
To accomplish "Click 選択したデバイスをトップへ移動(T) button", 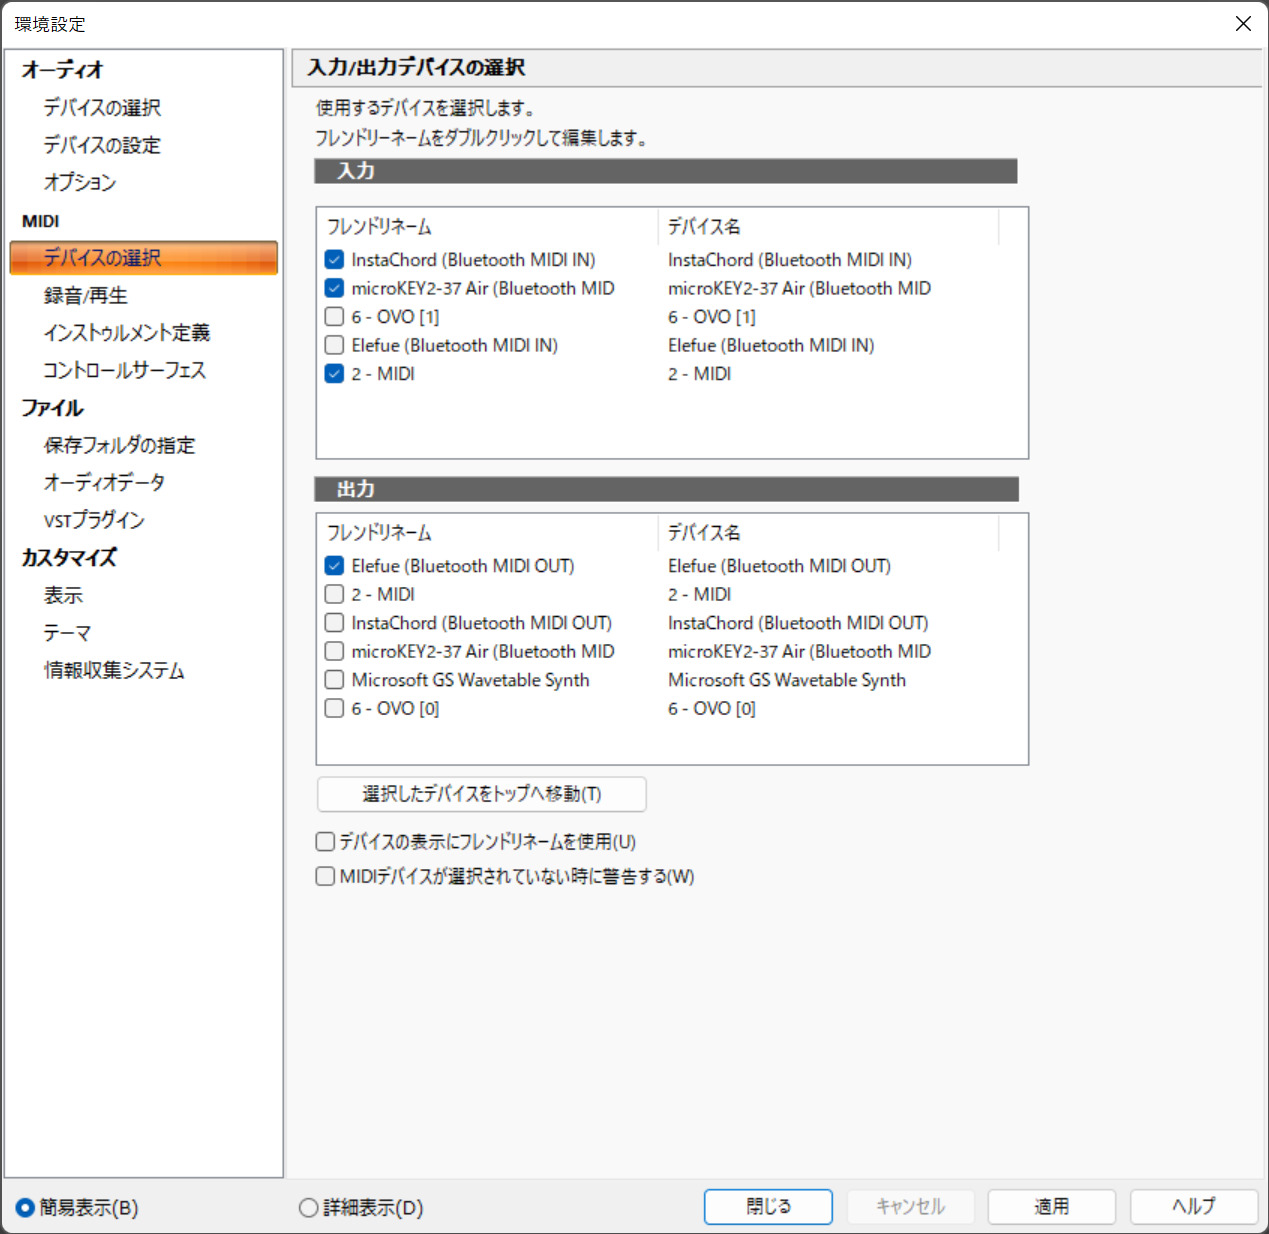I will tap(482, 794).
